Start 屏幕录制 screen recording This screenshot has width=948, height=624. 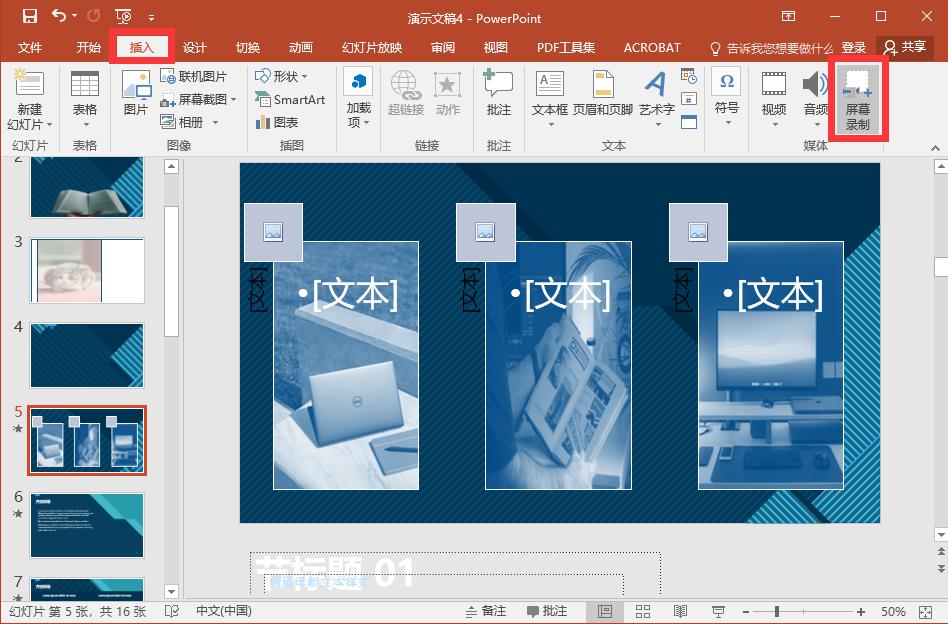click(858, 100)
